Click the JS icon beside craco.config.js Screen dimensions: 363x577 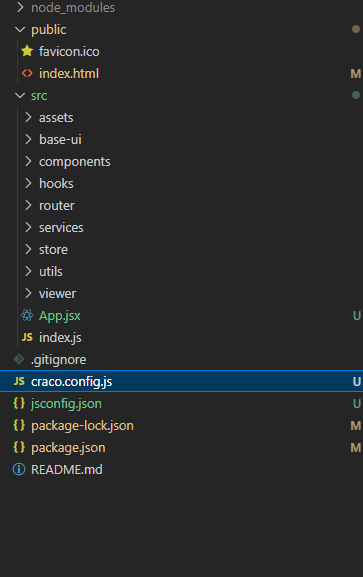(19, 381)
